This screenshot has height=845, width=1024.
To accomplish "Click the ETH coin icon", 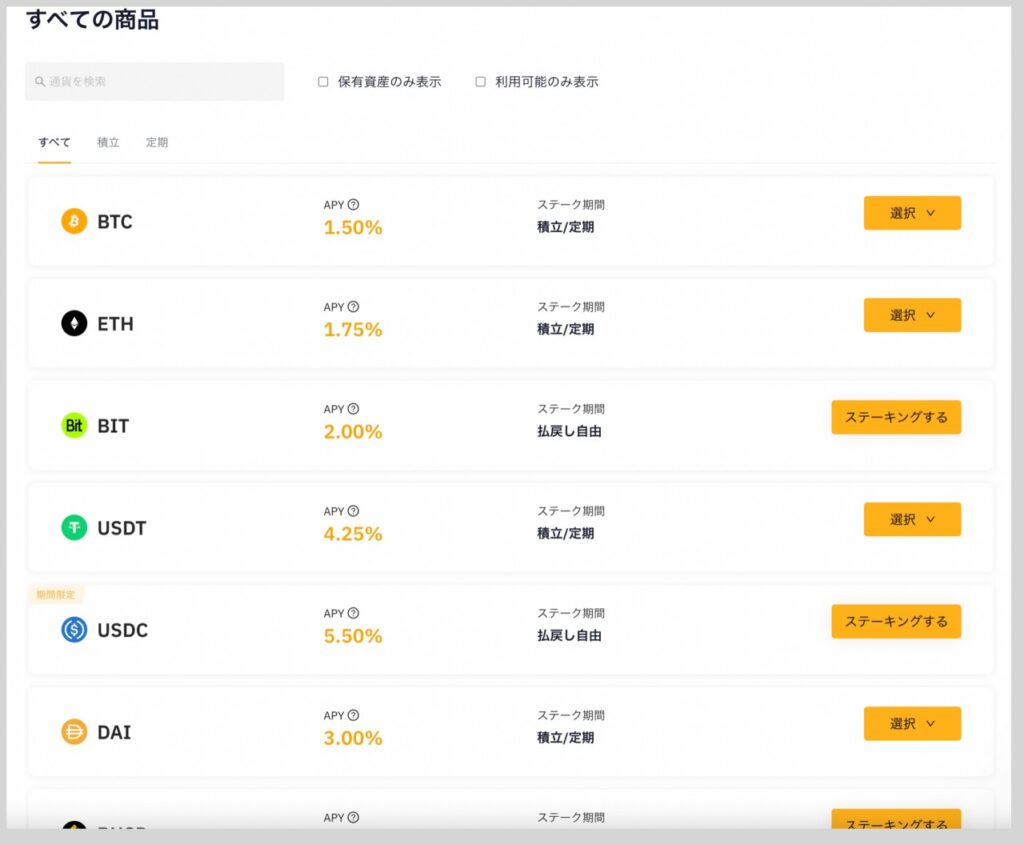I will coord(73,324).
